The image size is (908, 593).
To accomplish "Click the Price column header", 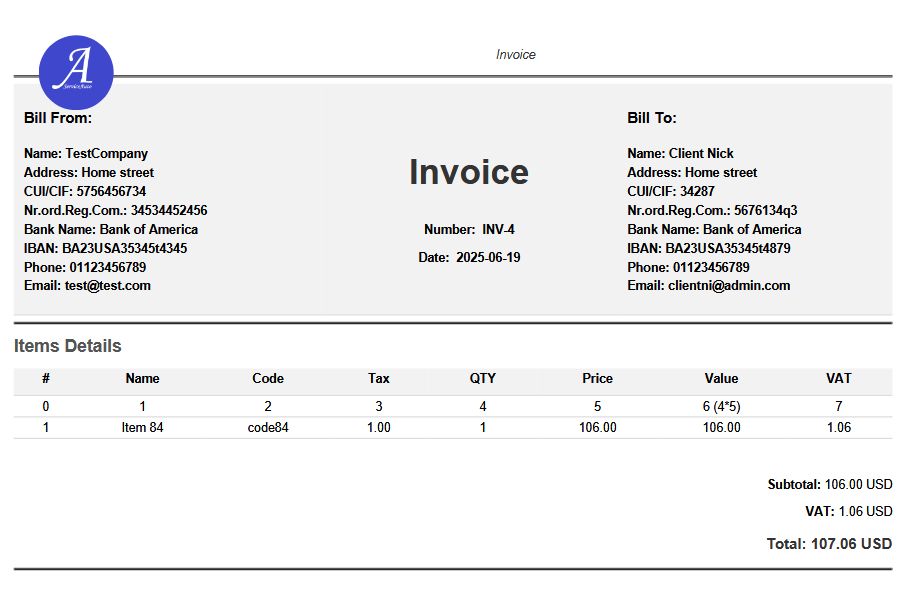I will pos(597,378).
